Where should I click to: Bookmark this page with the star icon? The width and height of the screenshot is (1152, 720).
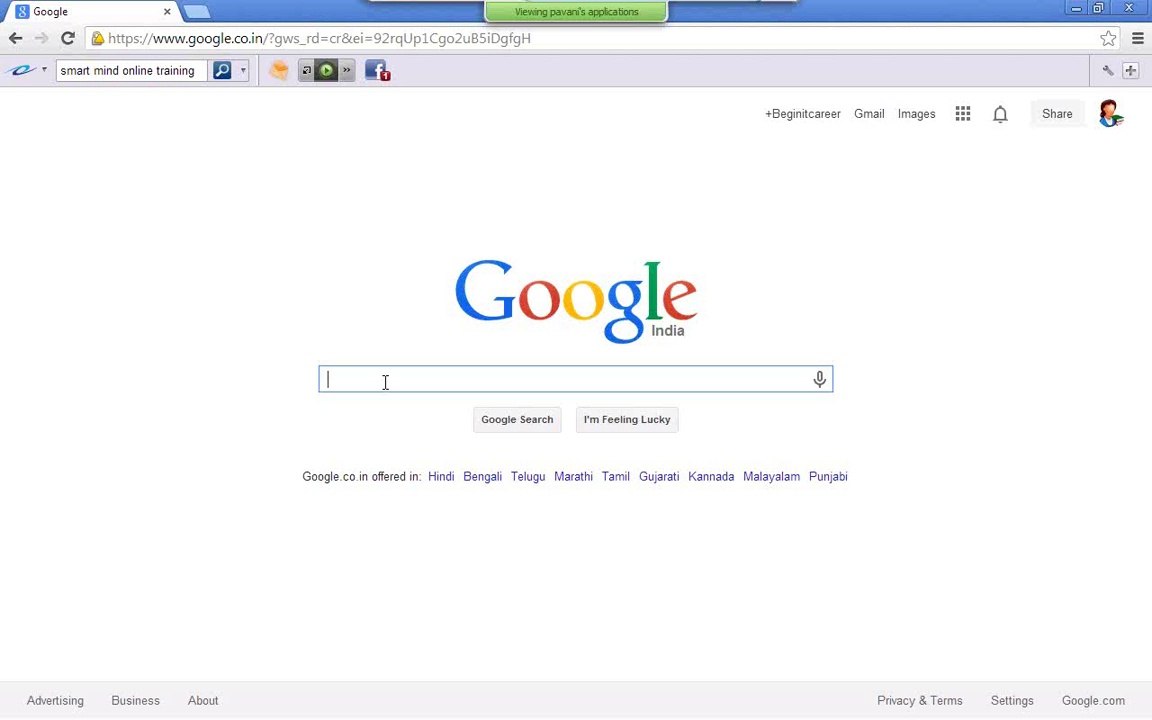point(1108,38)
